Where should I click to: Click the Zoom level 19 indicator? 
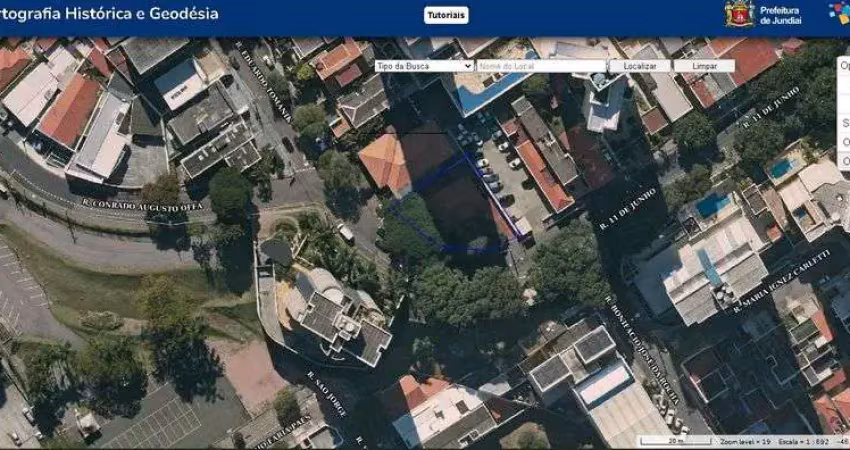[744, 440]
